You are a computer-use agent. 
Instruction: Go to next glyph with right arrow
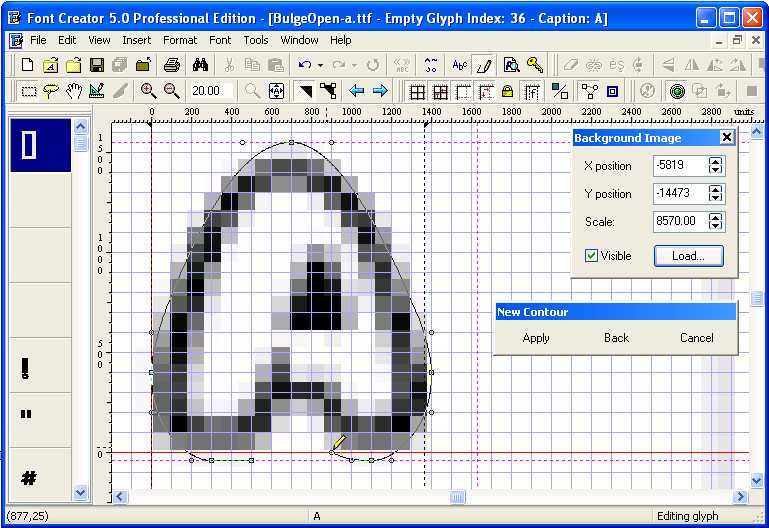point(380,91)
